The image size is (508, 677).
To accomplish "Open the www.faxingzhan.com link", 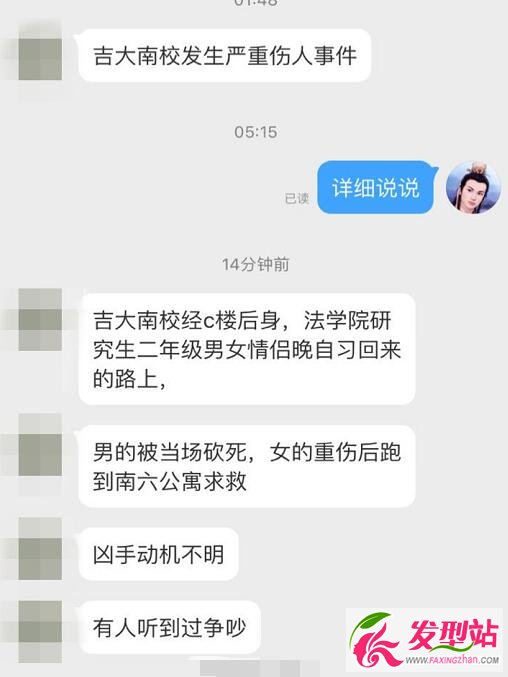I will 452,660.
